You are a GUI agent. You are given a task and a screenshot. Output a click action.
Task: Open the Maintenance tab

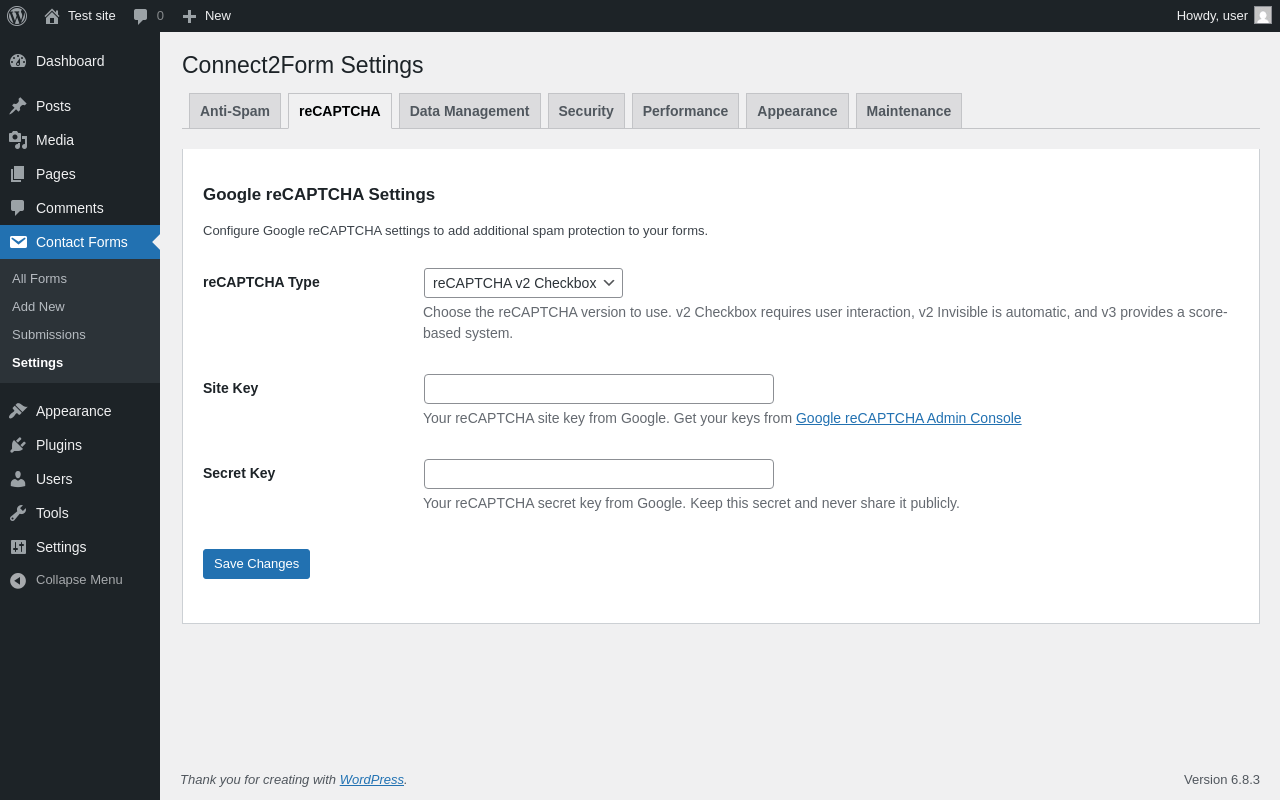tap(909, 111)
